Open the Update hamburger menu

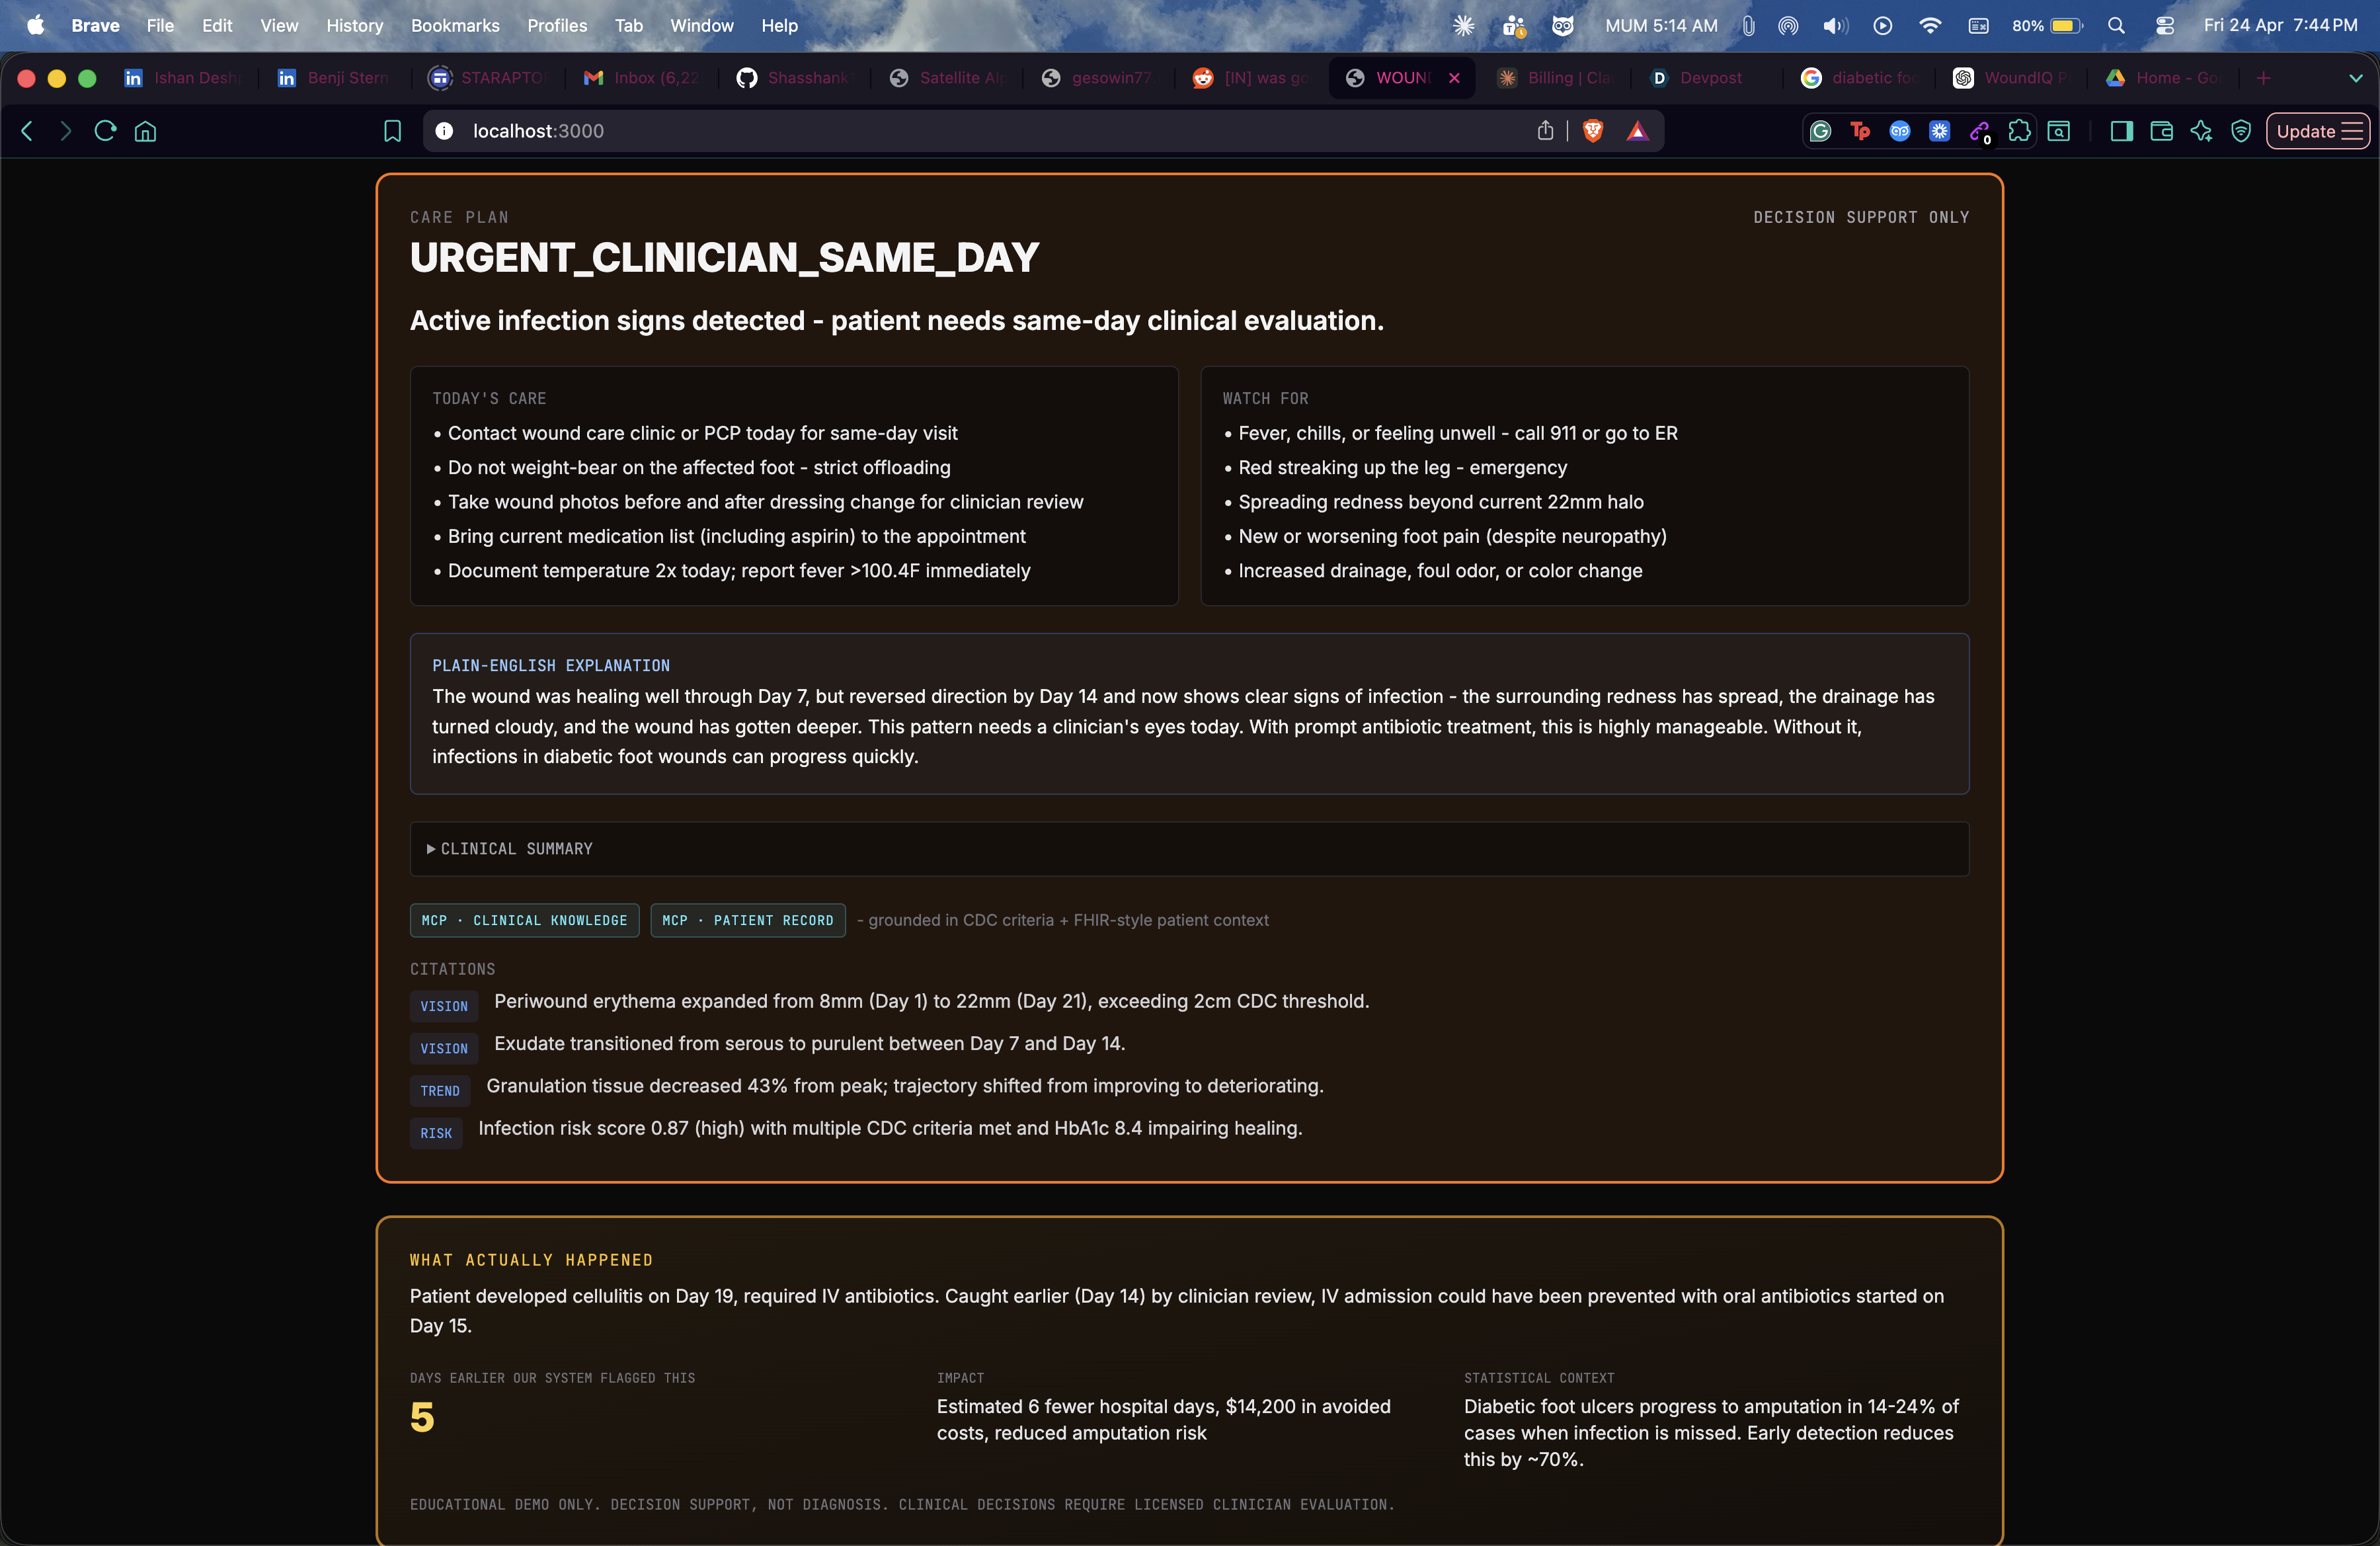2318,131
